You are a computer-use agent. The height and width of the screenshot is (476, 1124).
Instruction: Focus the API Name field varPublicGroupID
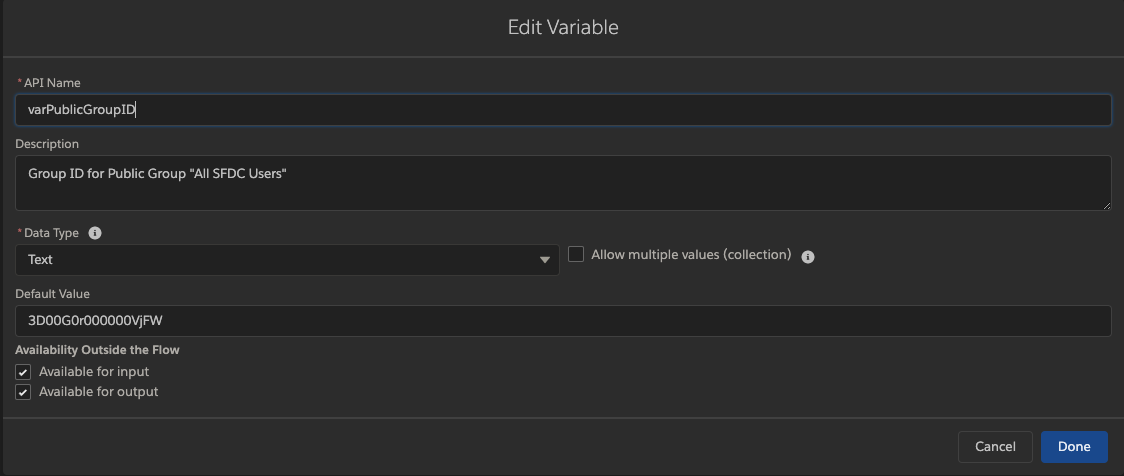(x=562, y=110)
